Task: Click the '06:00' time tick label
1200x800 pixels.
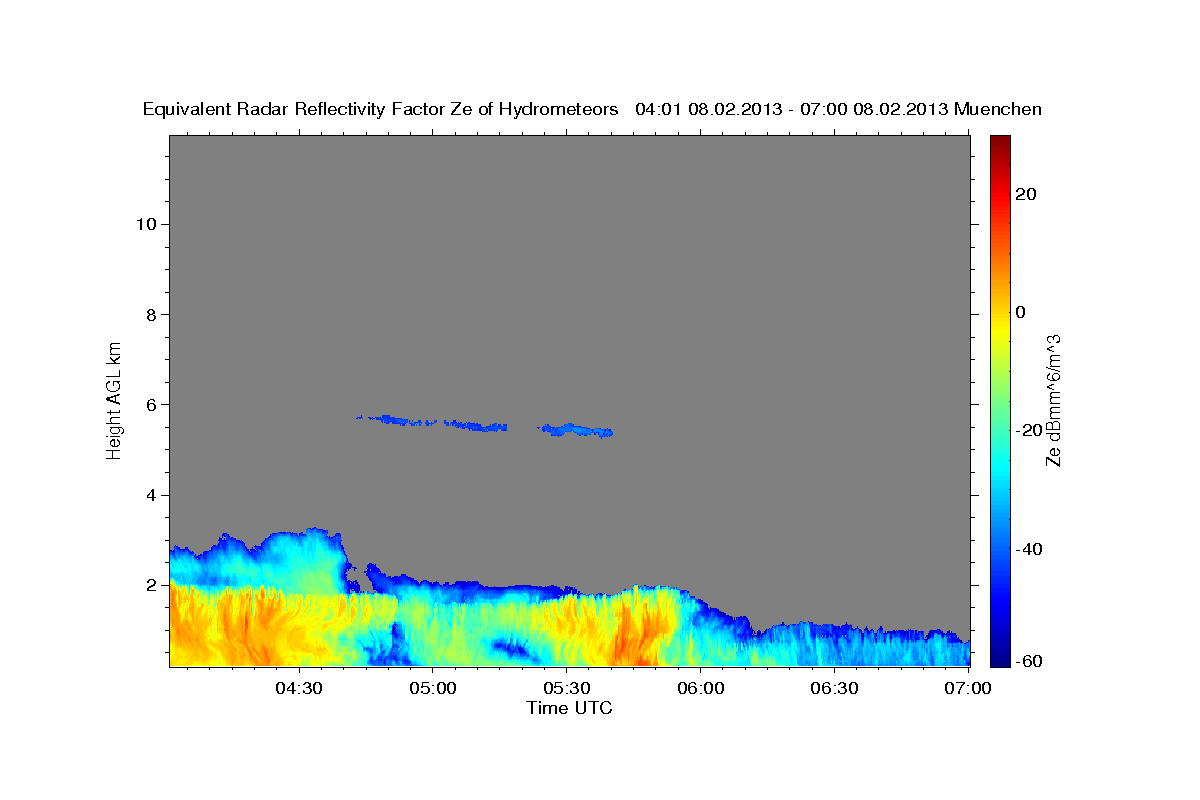Action: 701,689
